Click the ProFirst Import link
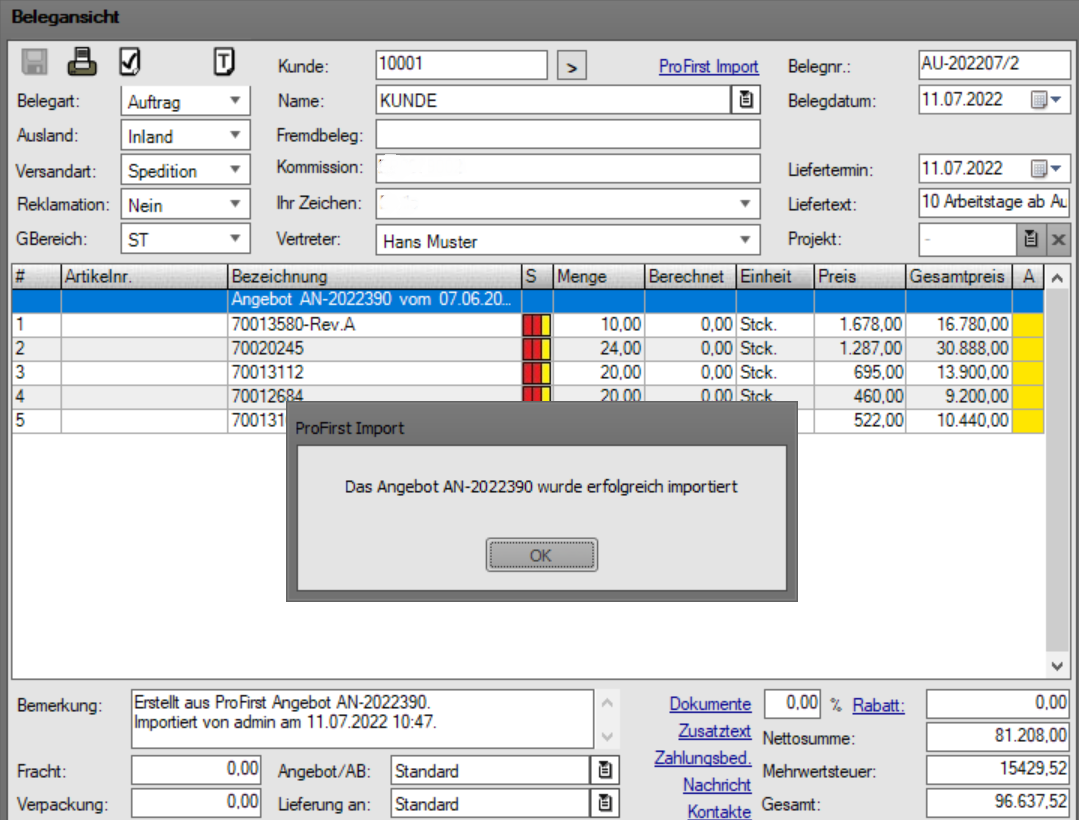This screenshot has width=1079, height=820. [x=708, y=67]
